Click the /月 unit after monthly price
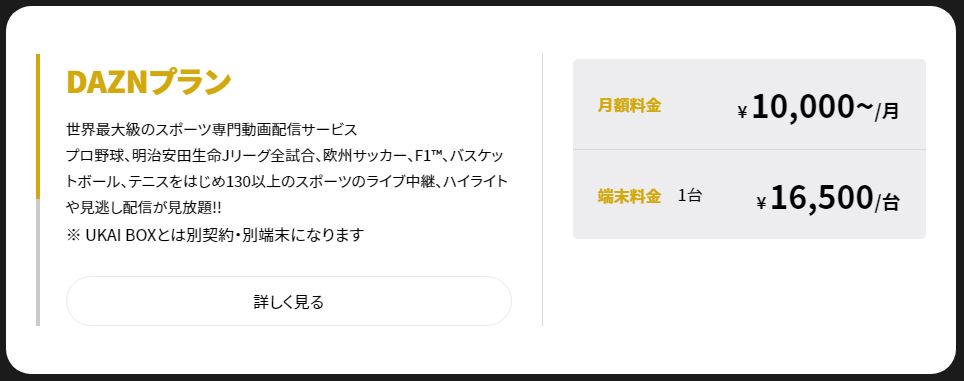964x381 pixels. pyautogui.click(x=887, y=111)
